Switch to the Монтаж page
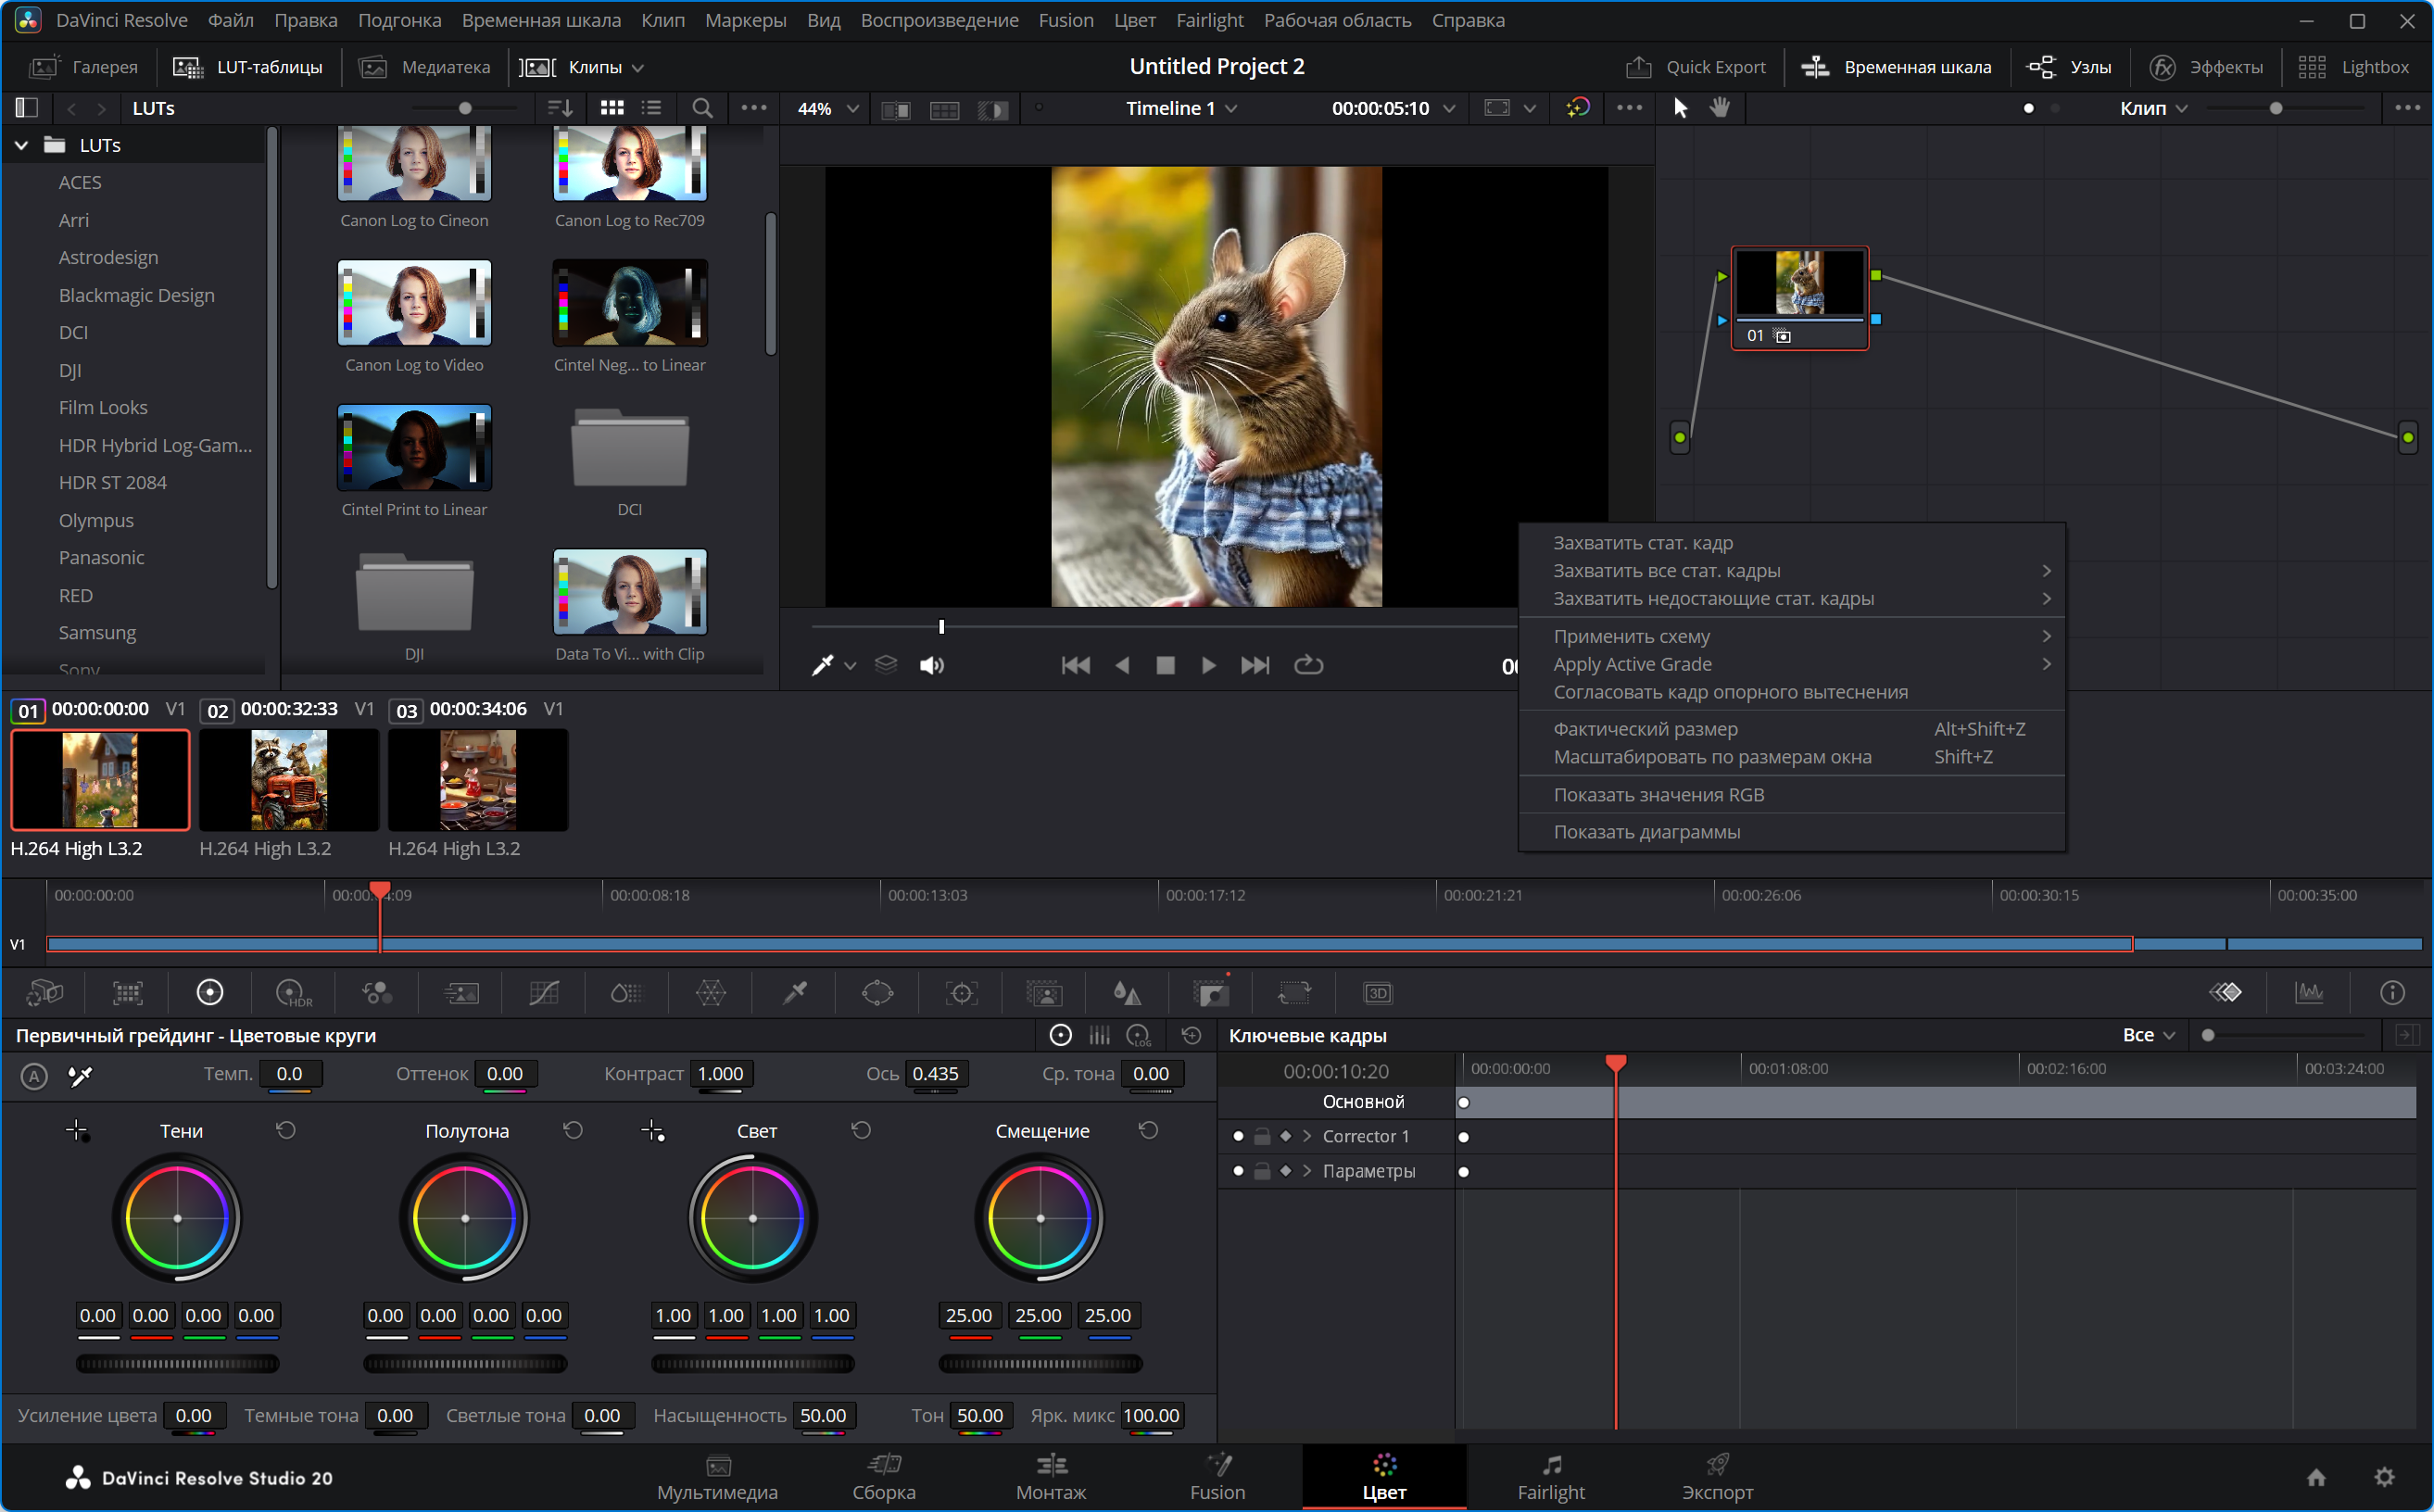 coord(1050,1477)
